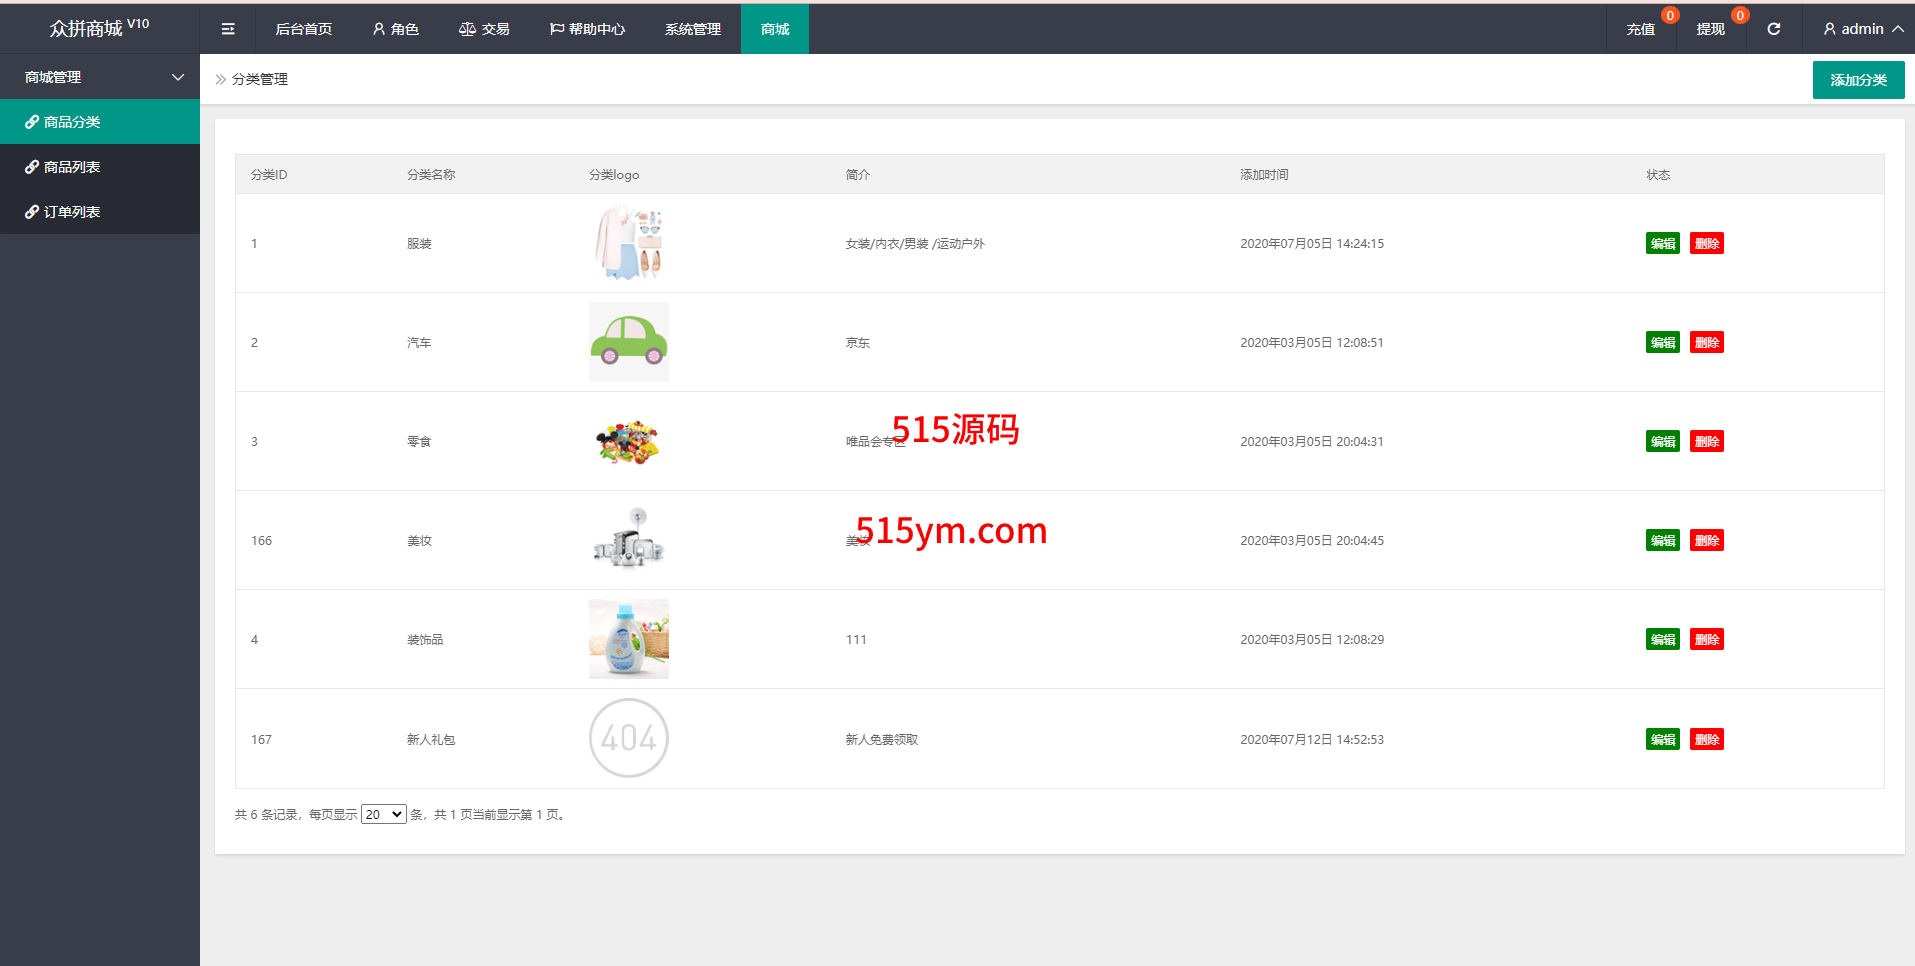Edit the 汽车 category
The image size is (1915, 966).
(1663, 342)
